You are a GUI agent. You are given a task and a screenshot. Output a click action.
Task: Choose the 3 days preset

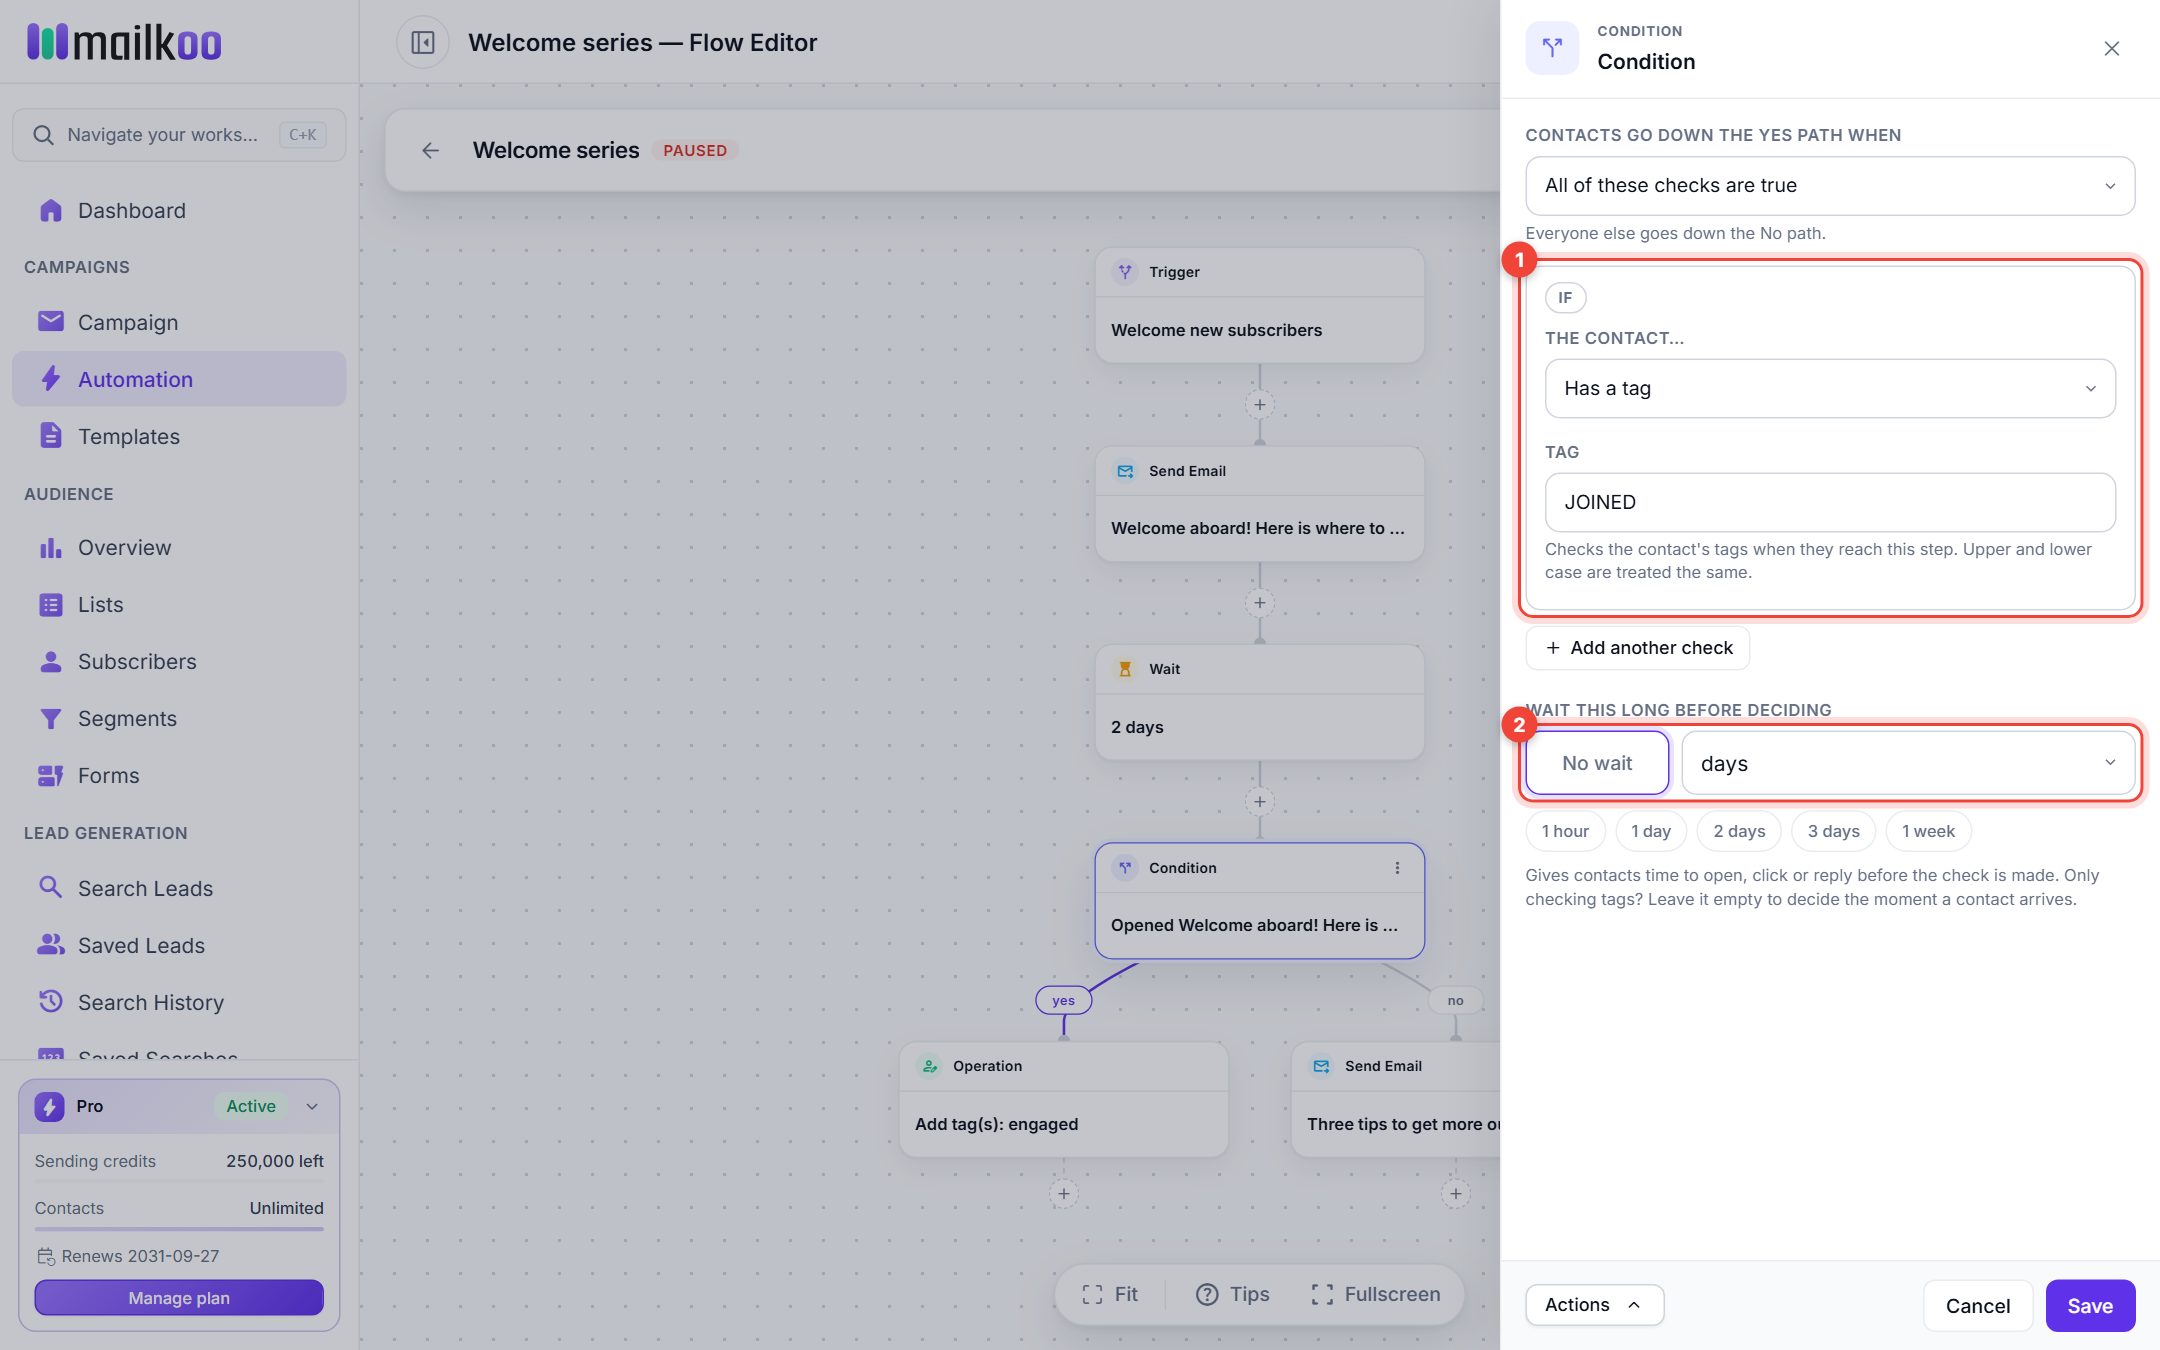tap(1833, 831)
